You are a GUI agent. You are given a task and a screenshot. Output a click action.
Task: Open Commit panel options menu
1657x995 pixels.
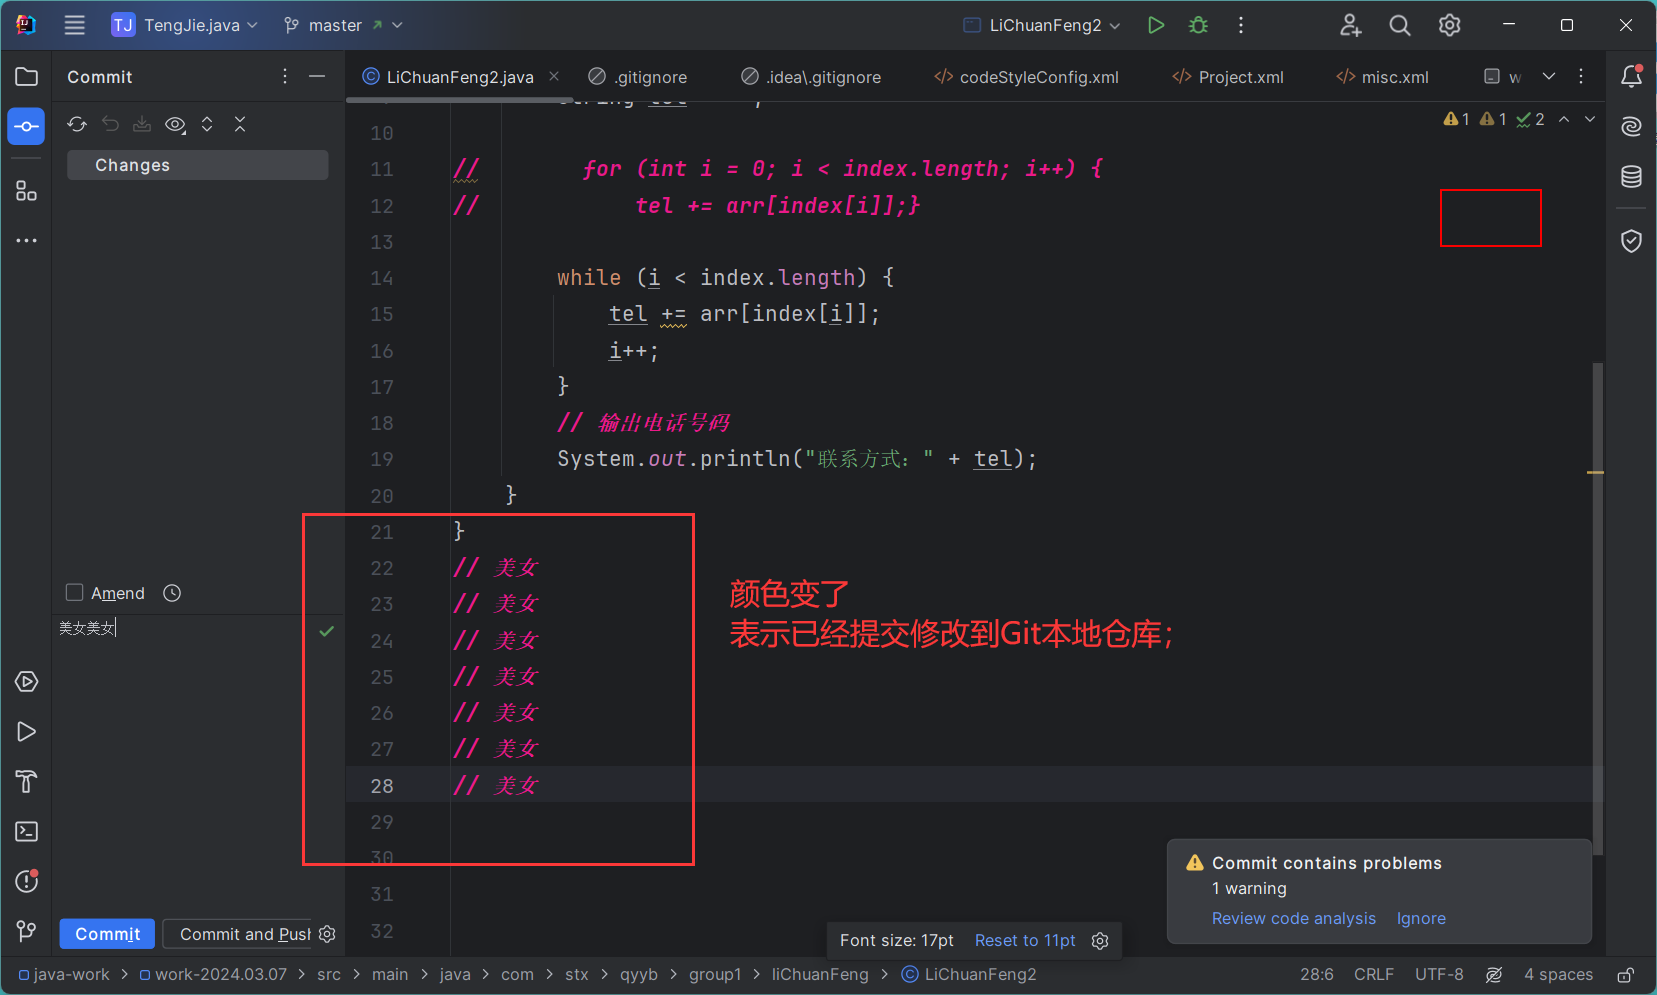[285, 76]
